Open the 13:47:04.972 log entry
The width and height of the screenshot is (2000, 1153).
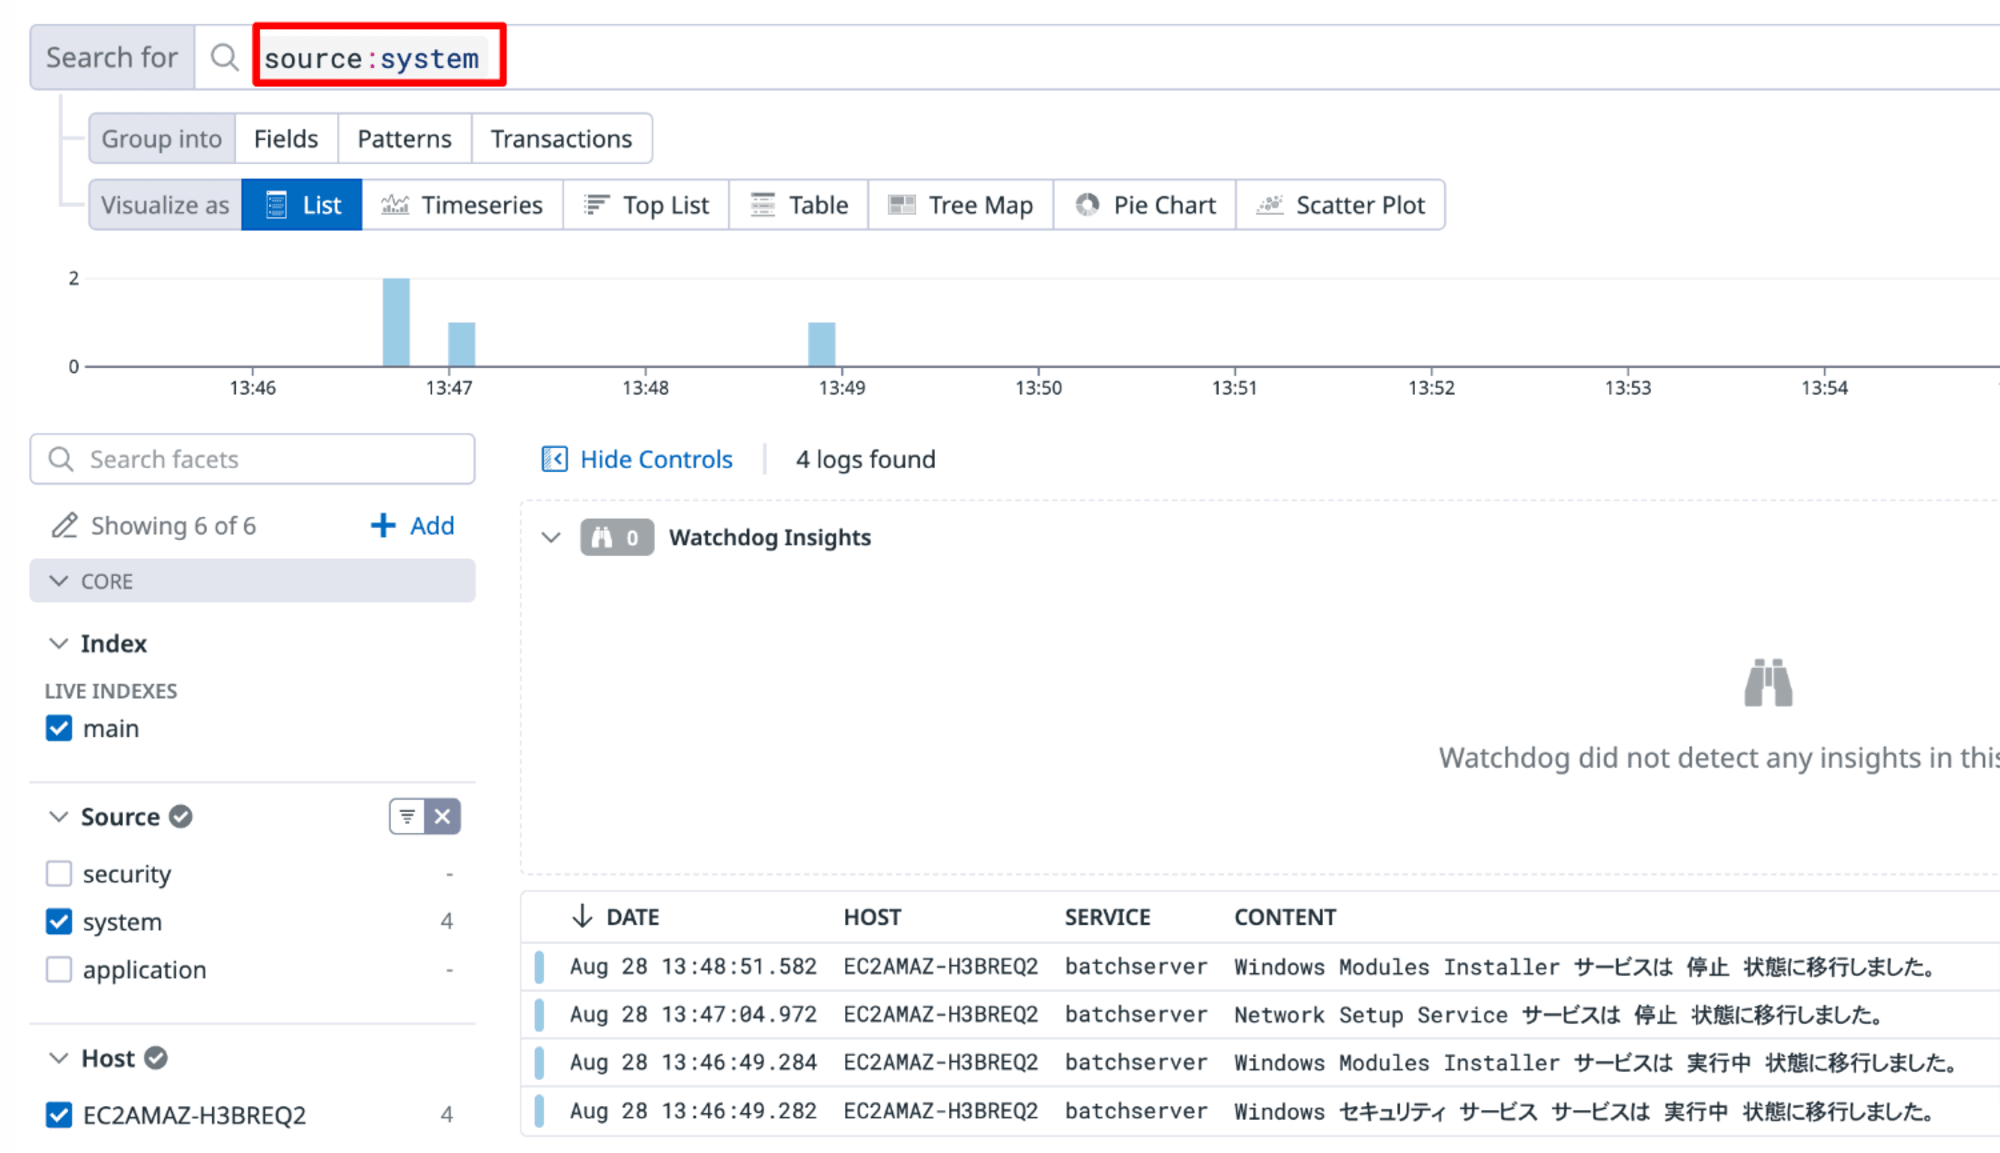1260,1014
